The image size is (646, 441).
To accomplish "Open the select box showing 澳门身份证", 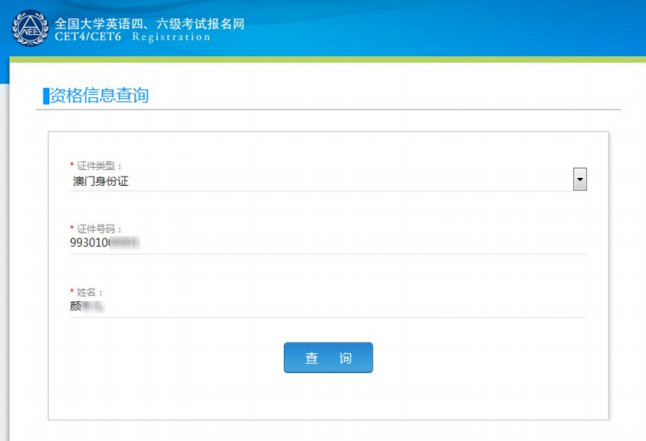I will (320, 180).
